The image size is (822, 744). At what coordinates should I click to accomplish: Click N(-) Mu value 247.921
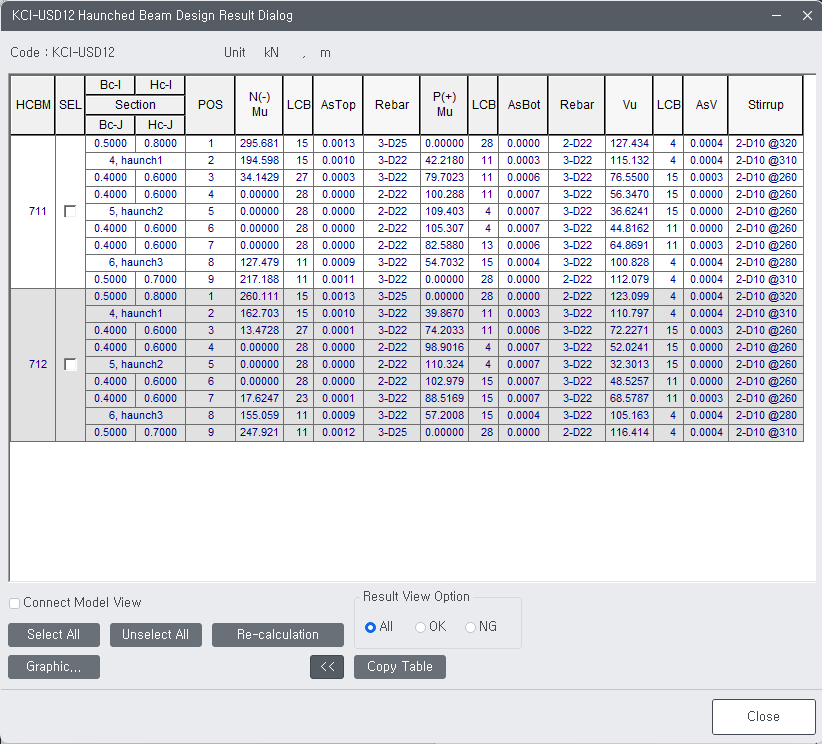pyautogui.click(x=259, y=433)
